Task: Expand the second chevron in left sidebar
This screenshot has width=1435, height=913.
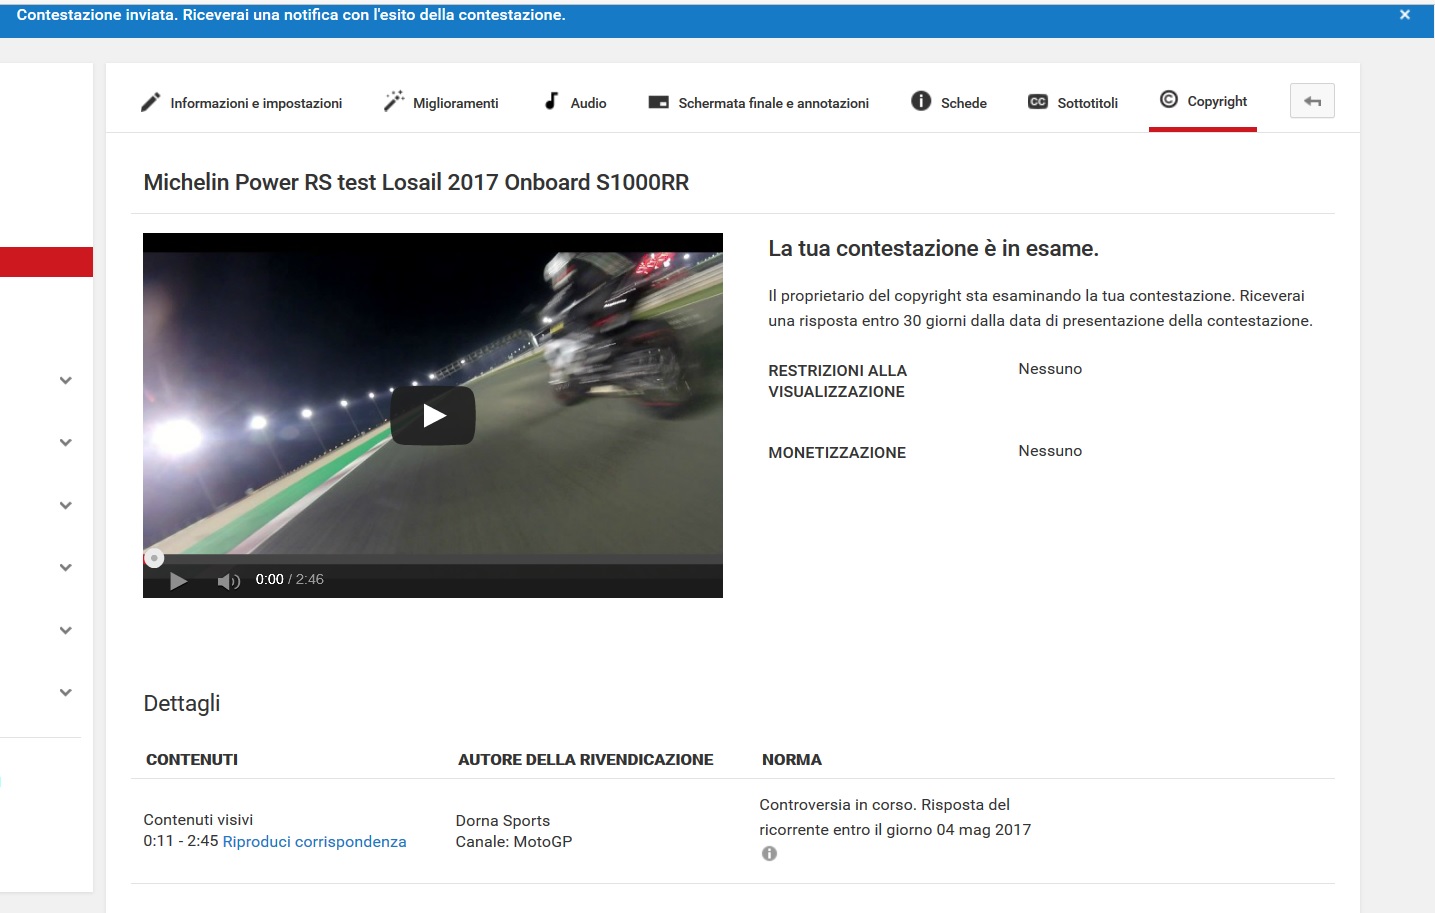Action: pyautogui.click(x=66, y=442)
